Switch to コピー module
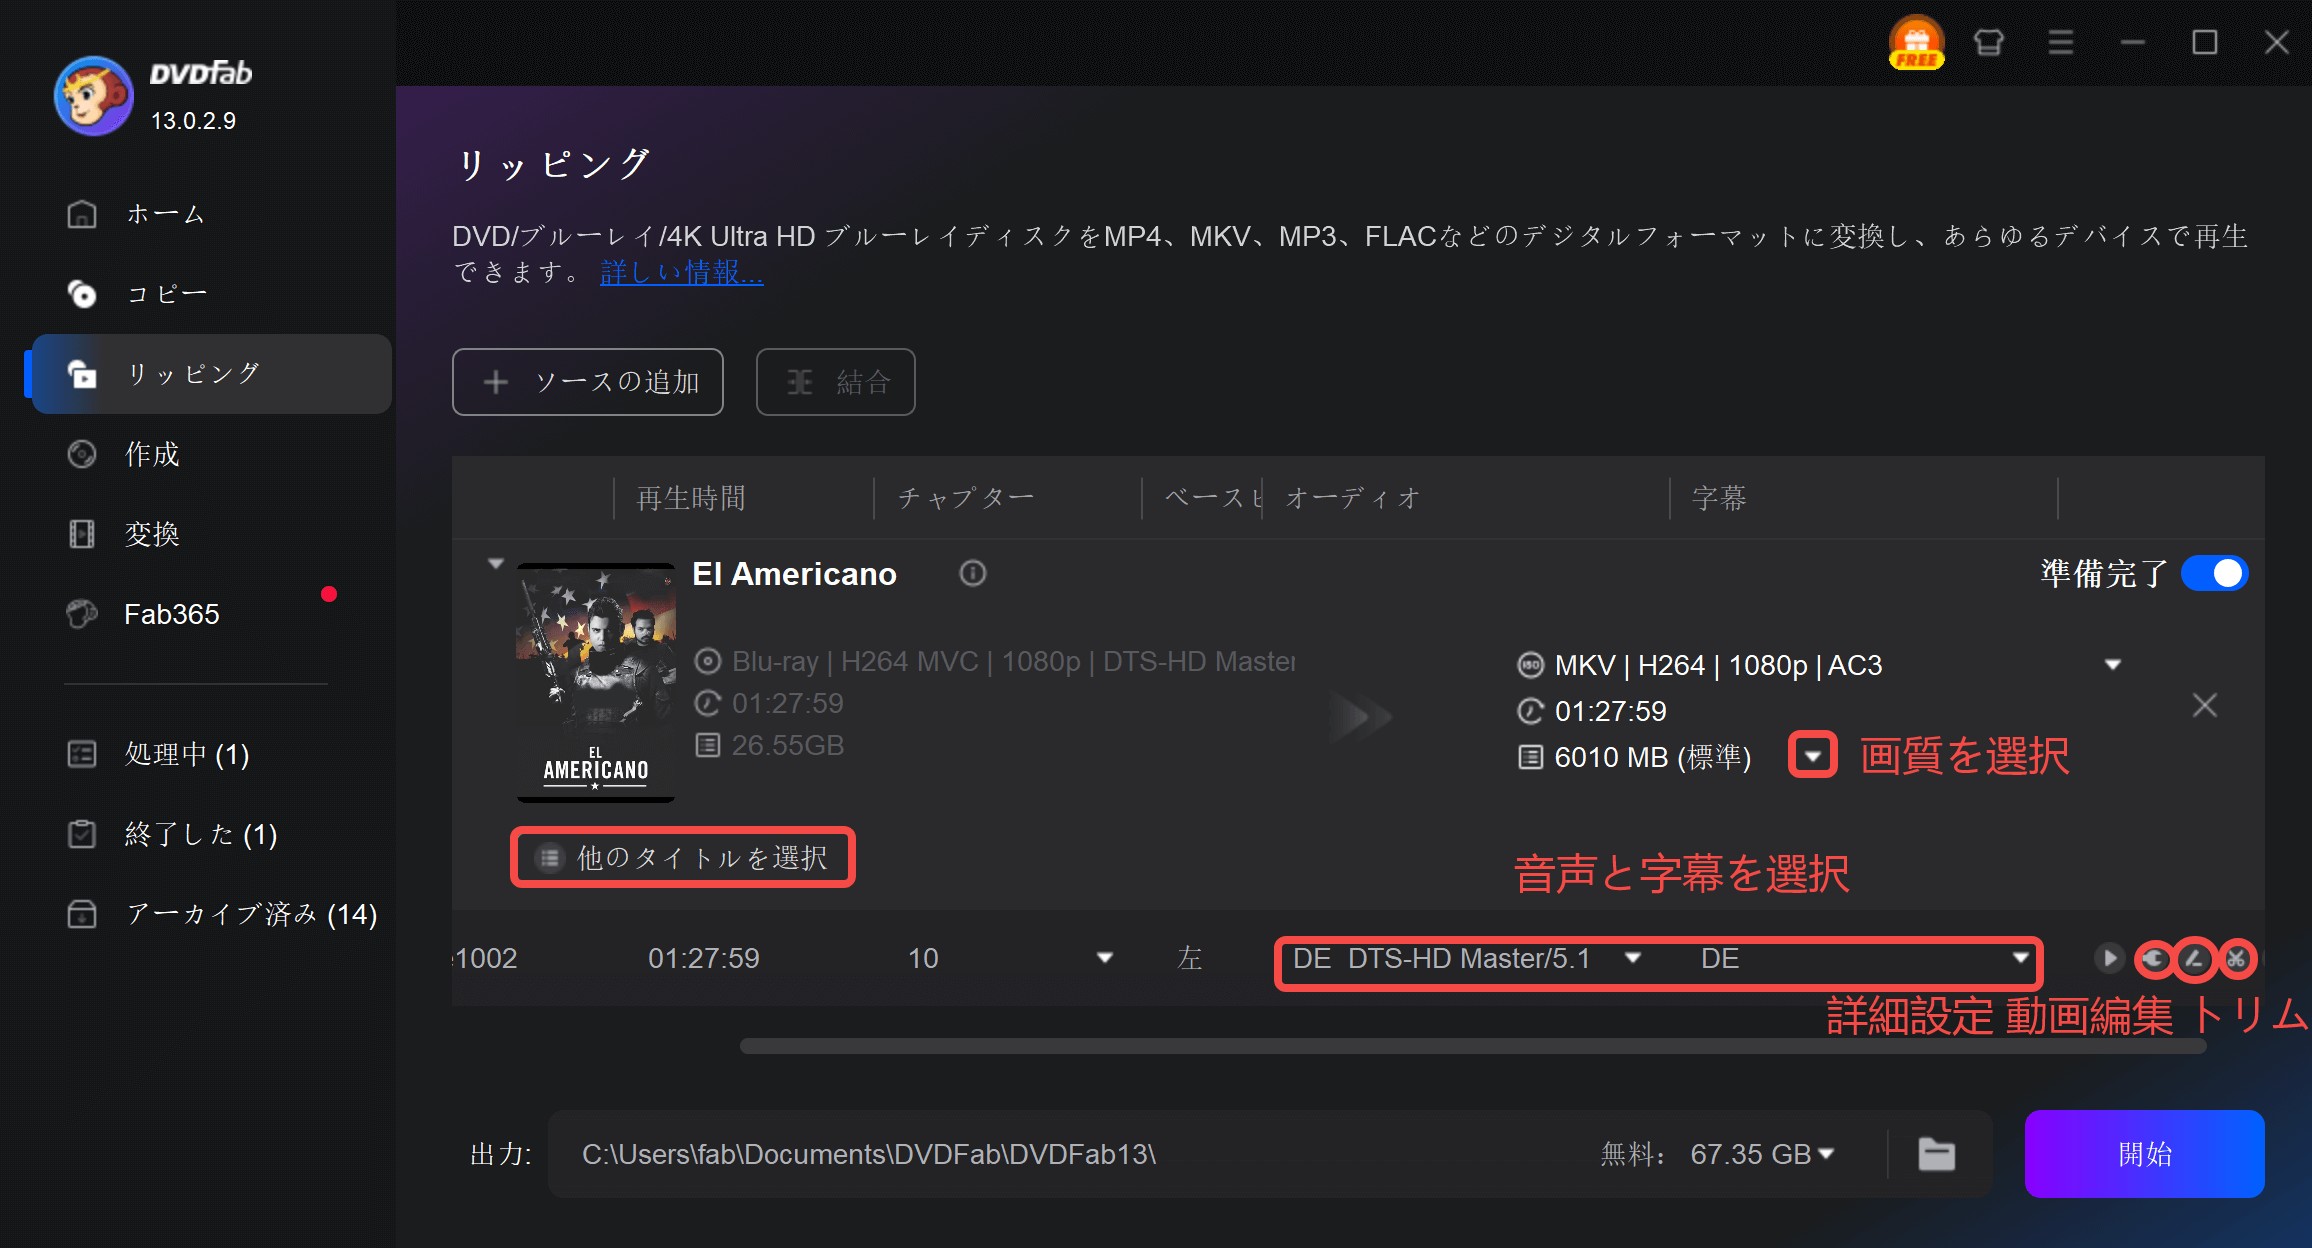 [x=210, y=293]
